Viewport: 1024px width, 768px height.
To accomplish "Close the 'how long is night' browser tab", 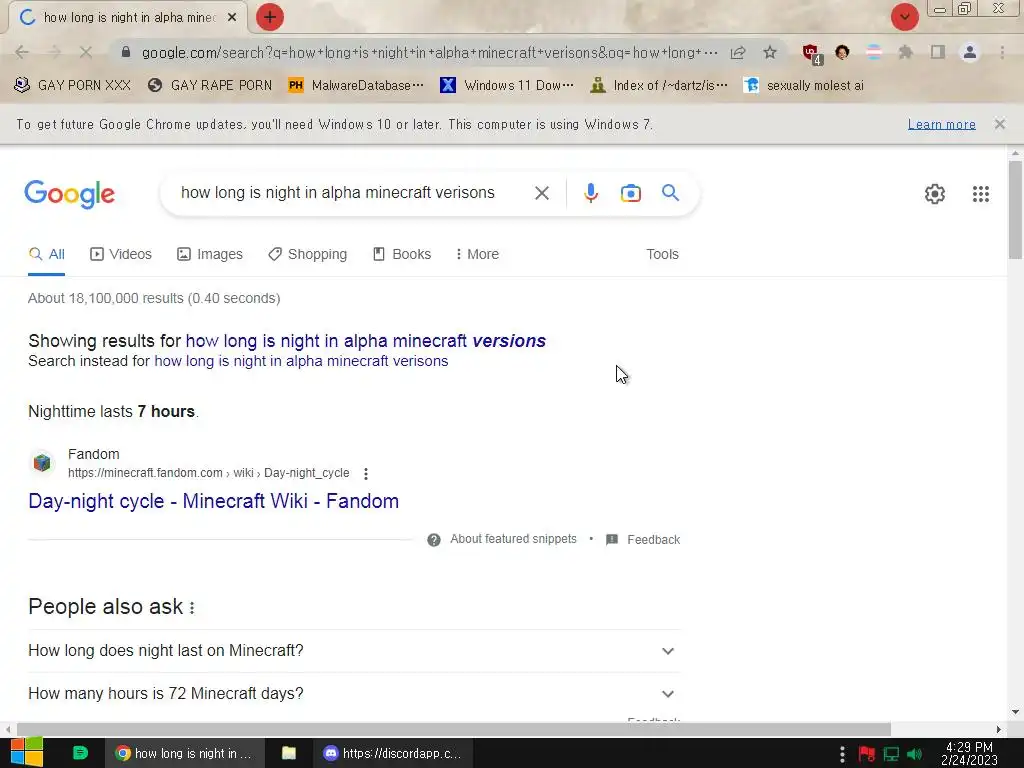I will tap(232, 18).
